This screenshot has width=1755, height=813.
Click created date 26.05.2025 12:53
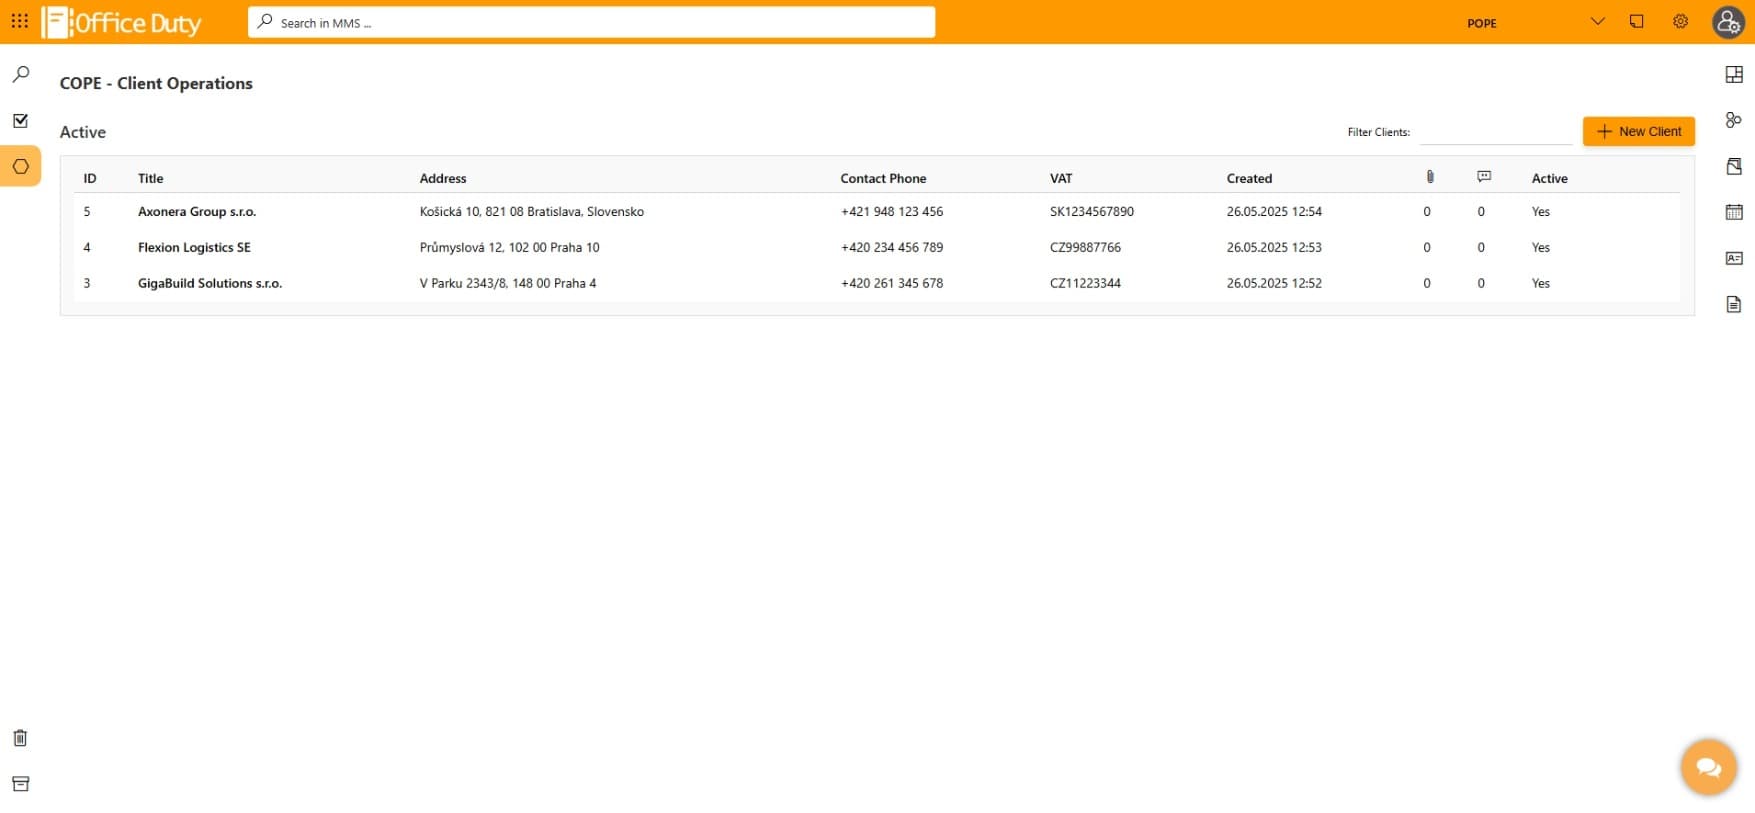(1274, 247)
